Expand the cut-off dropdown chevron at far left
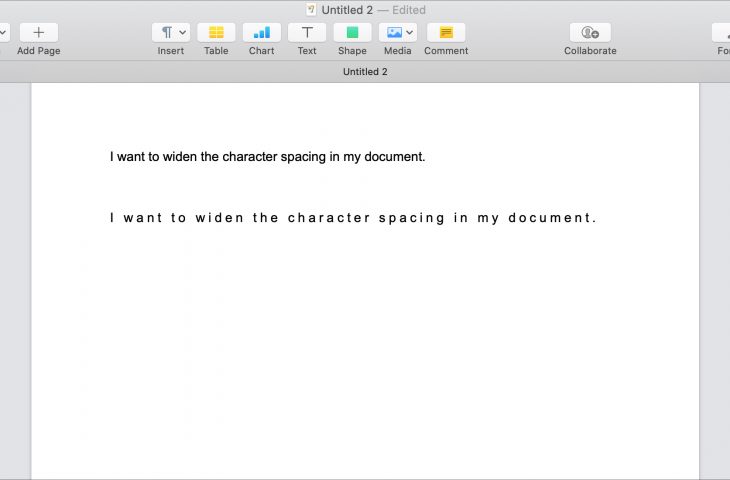 [x=4, y=33]
